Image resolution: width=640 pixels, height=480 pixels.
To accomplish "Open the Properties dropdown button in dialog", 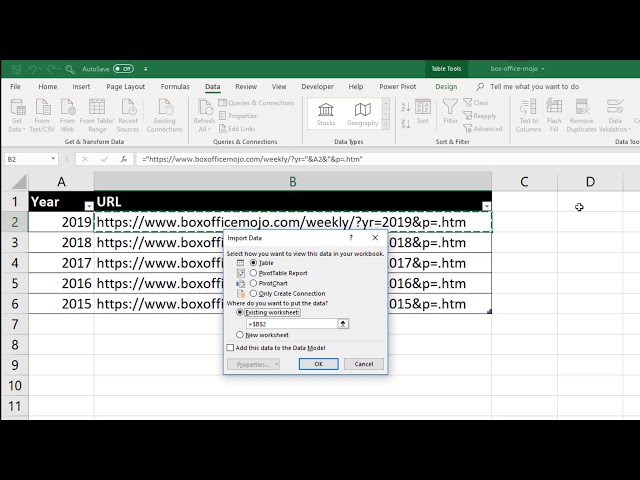I will click(x=253, y=364).
